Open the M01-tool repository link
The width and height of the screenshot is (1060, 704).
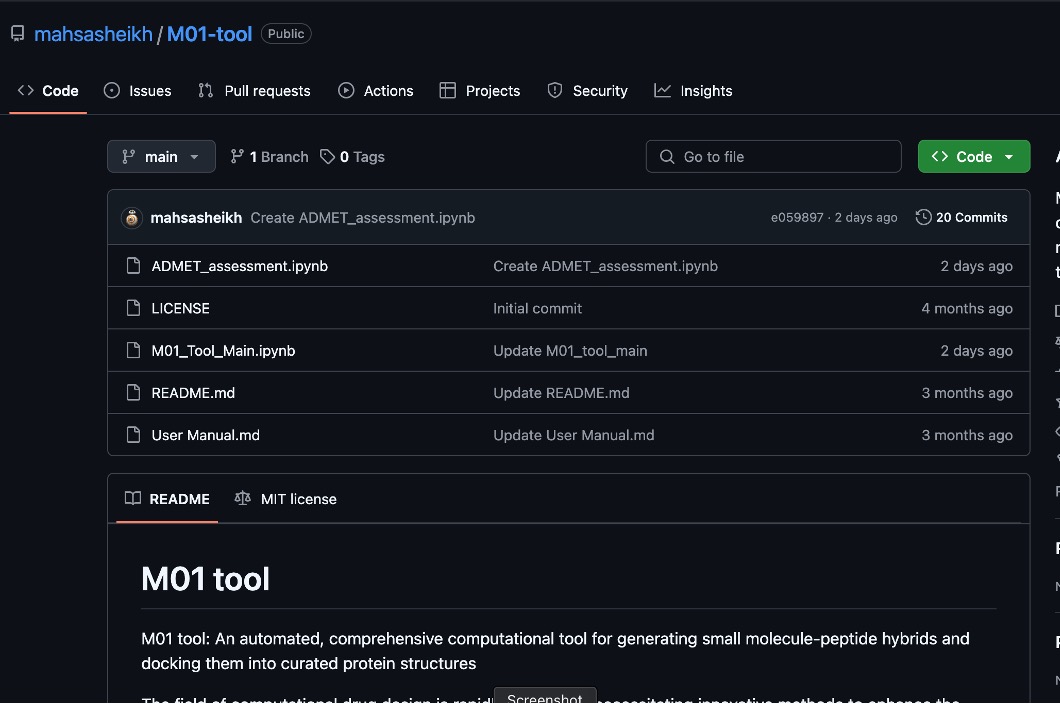(209, 34)
